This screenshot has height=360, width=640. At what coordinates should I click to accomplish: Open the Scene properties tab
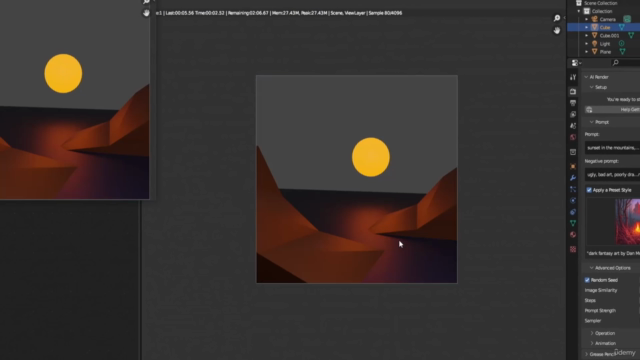point(573,126)
